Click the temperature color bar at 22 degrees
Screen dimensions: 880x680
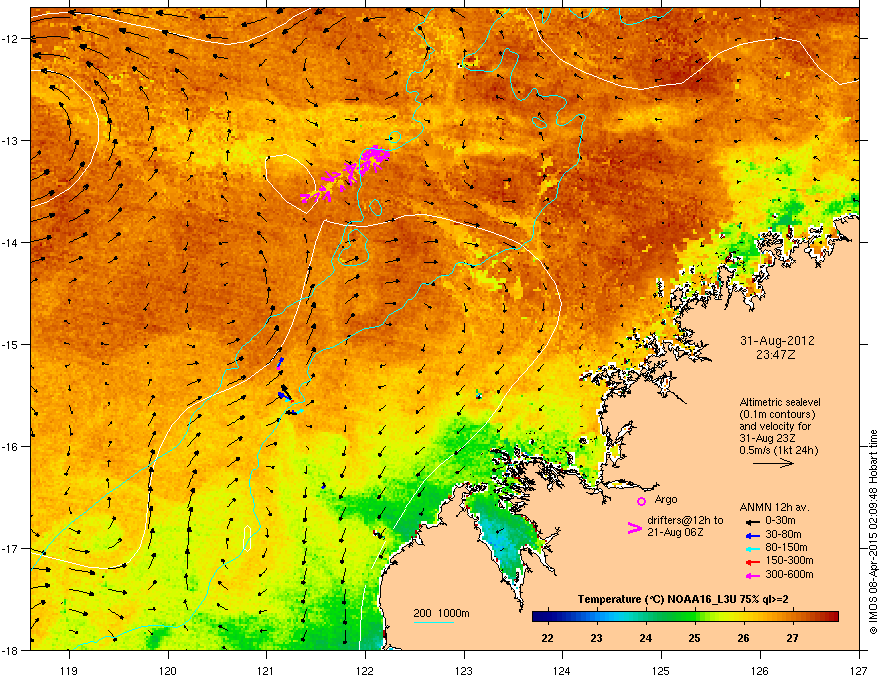[547, 616]
